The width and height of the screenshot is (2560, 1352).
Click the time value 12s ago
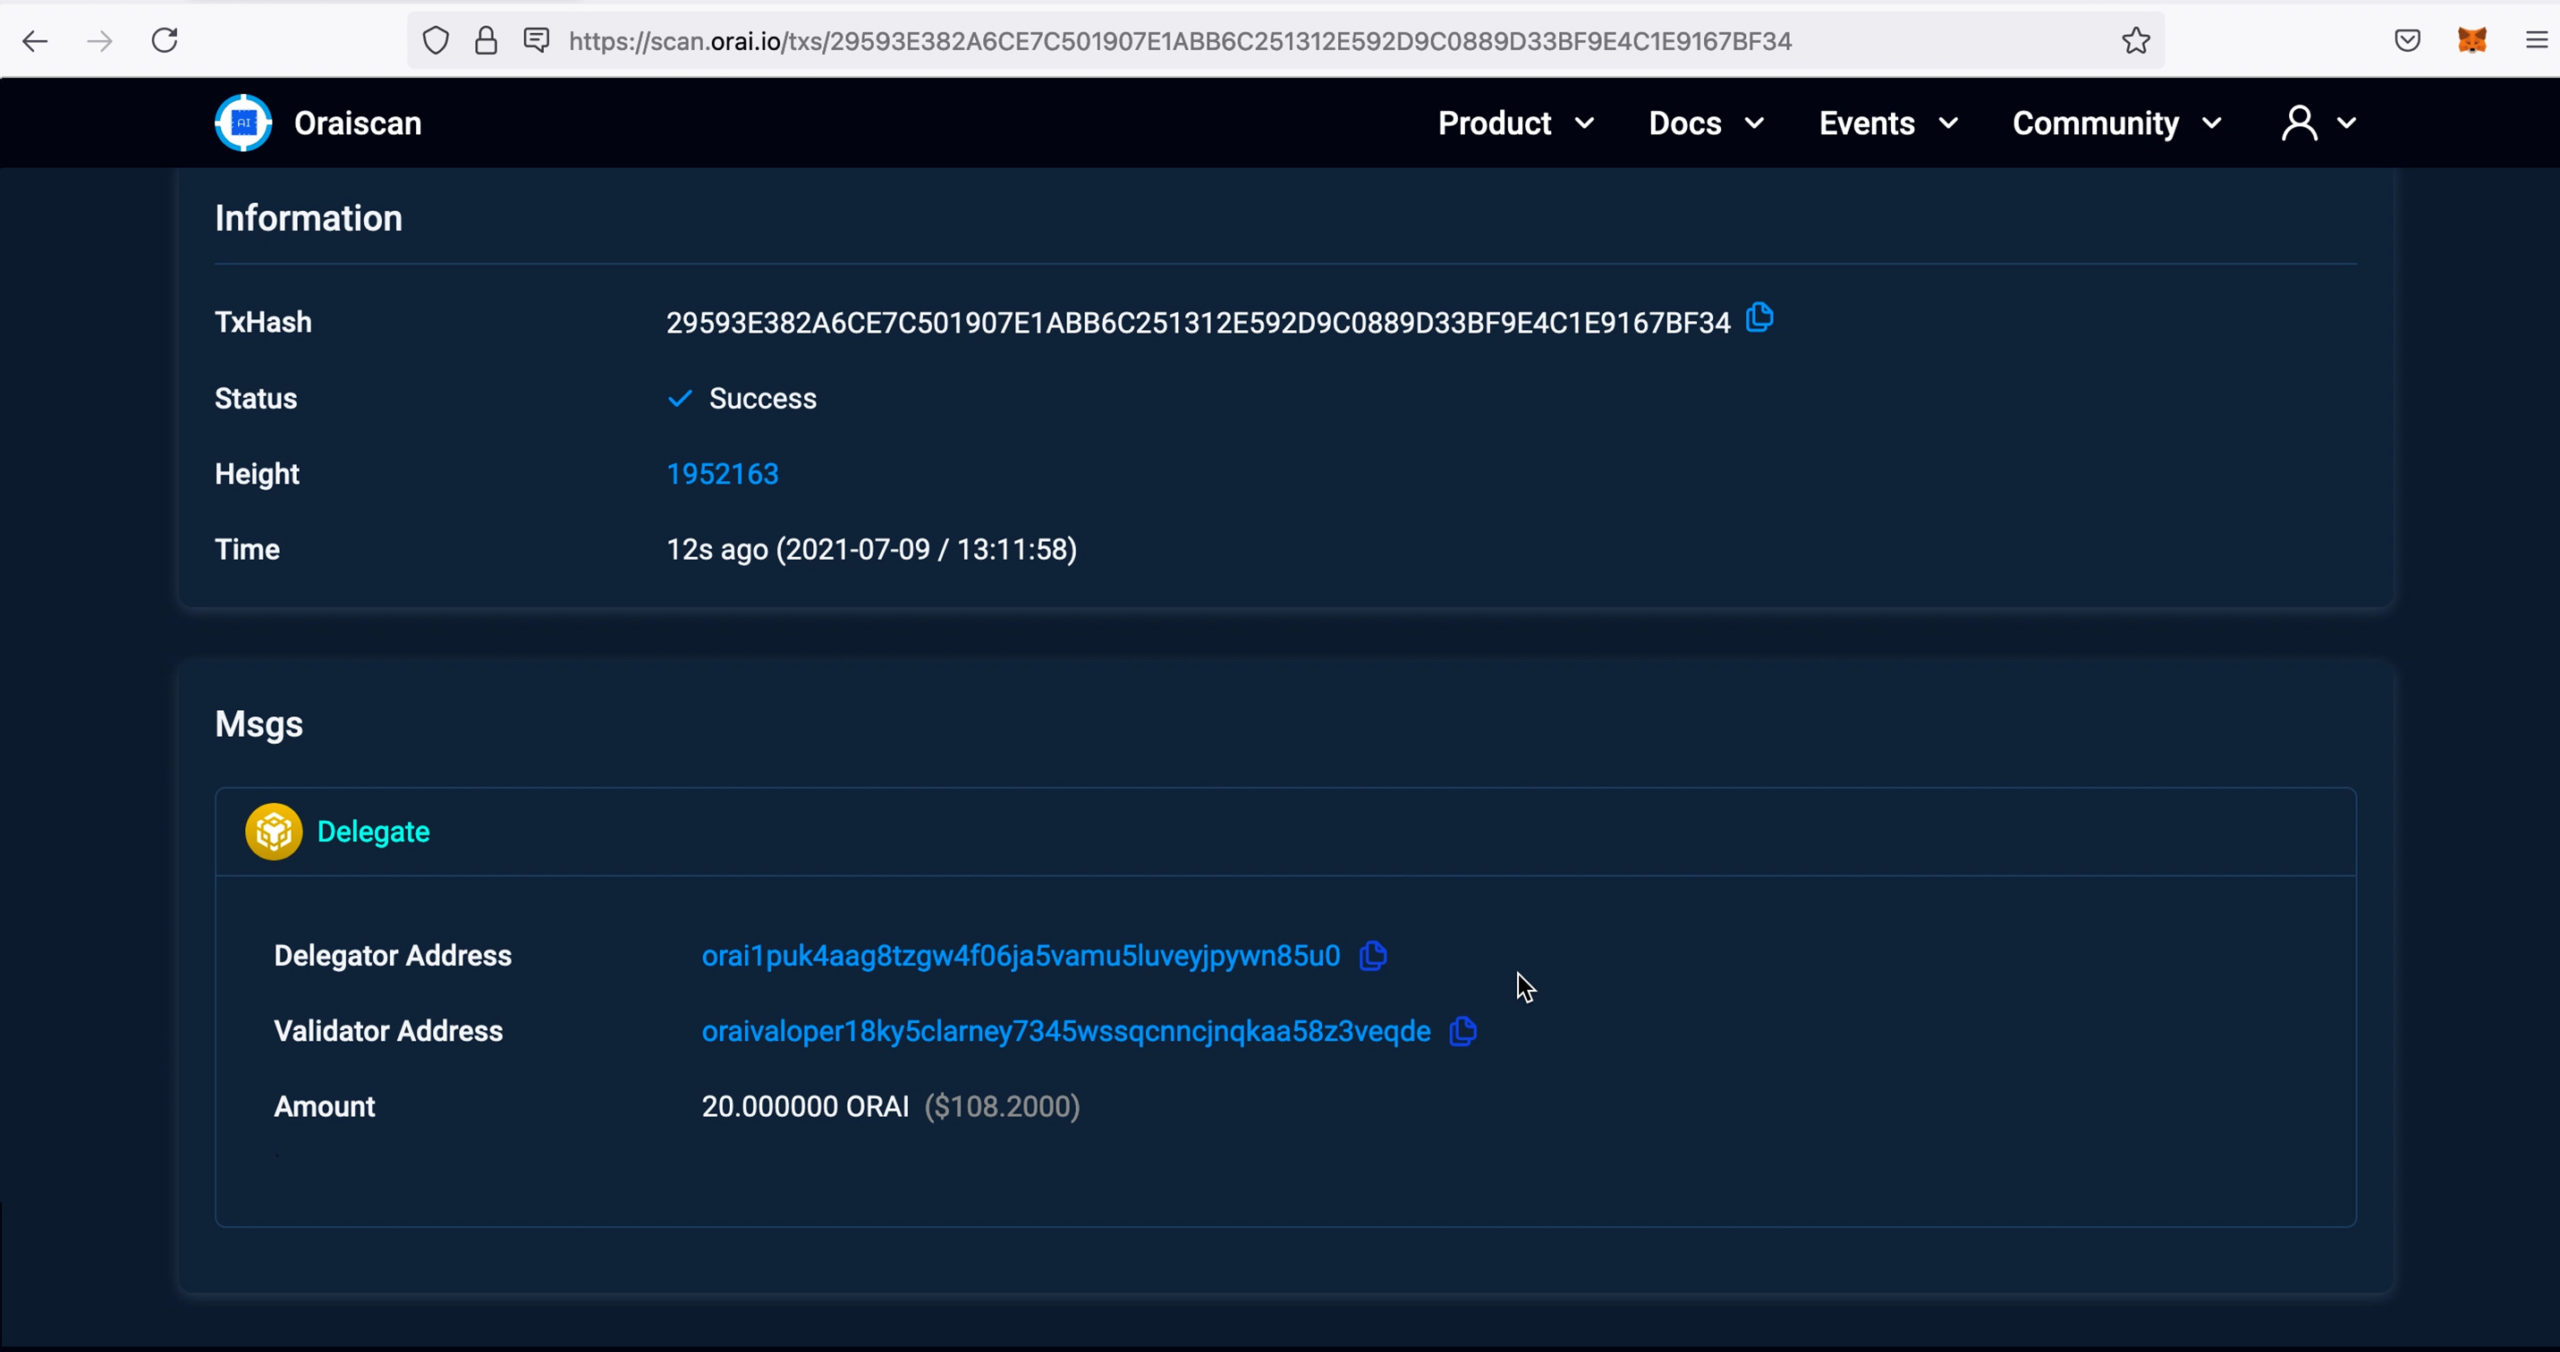[871, 550]
